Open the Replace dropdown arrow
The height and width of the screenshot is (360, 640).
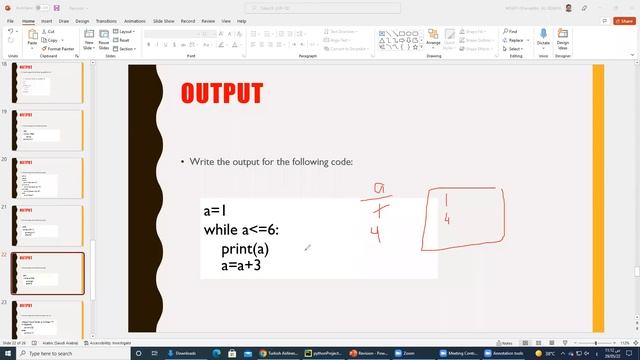(x=528, y=40)
